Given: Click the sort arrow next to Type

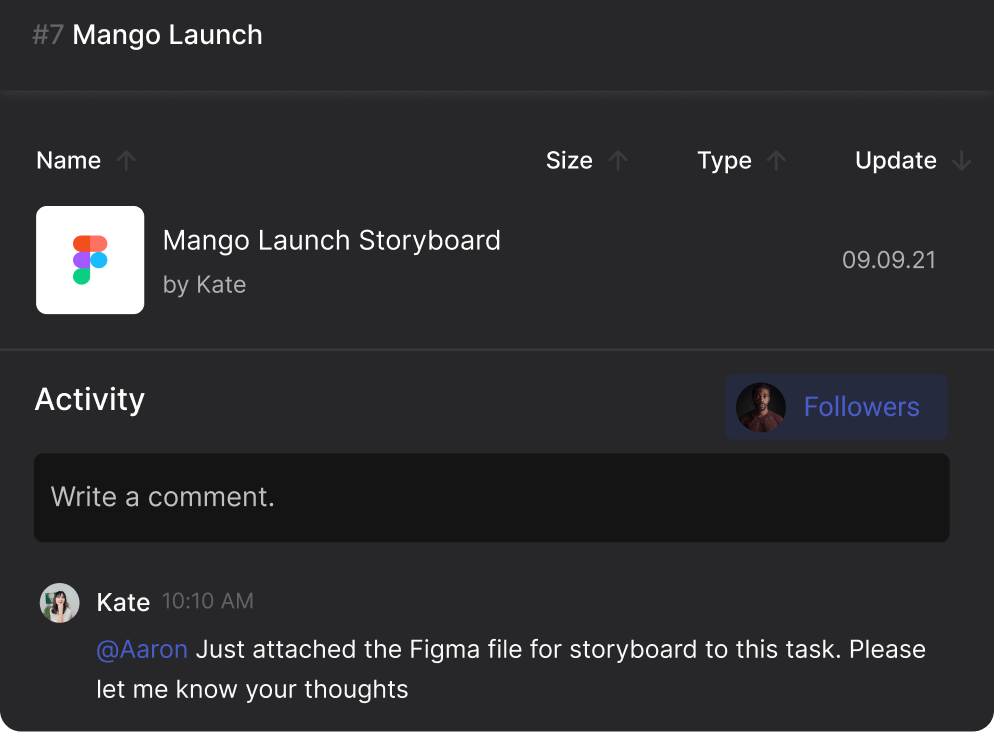Looking at the screenshot, I should click(x=777, y=161).
